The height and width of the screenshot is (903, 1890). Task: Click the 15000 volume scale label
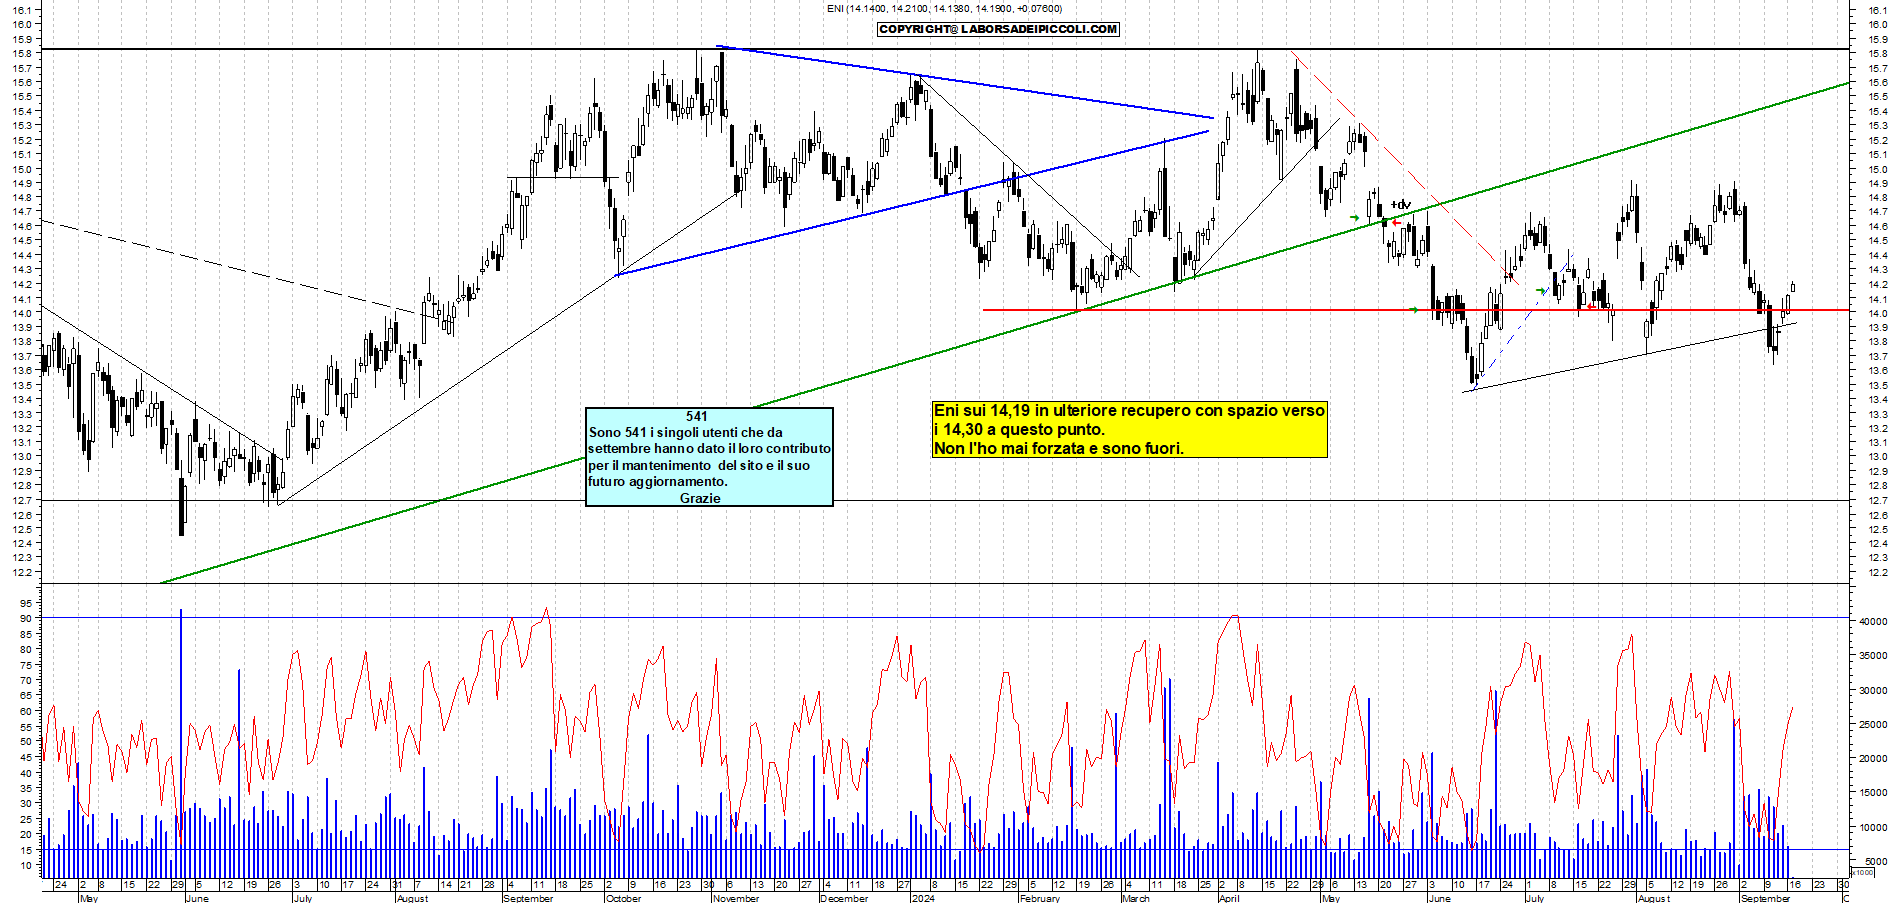(x=1873, y=793)
